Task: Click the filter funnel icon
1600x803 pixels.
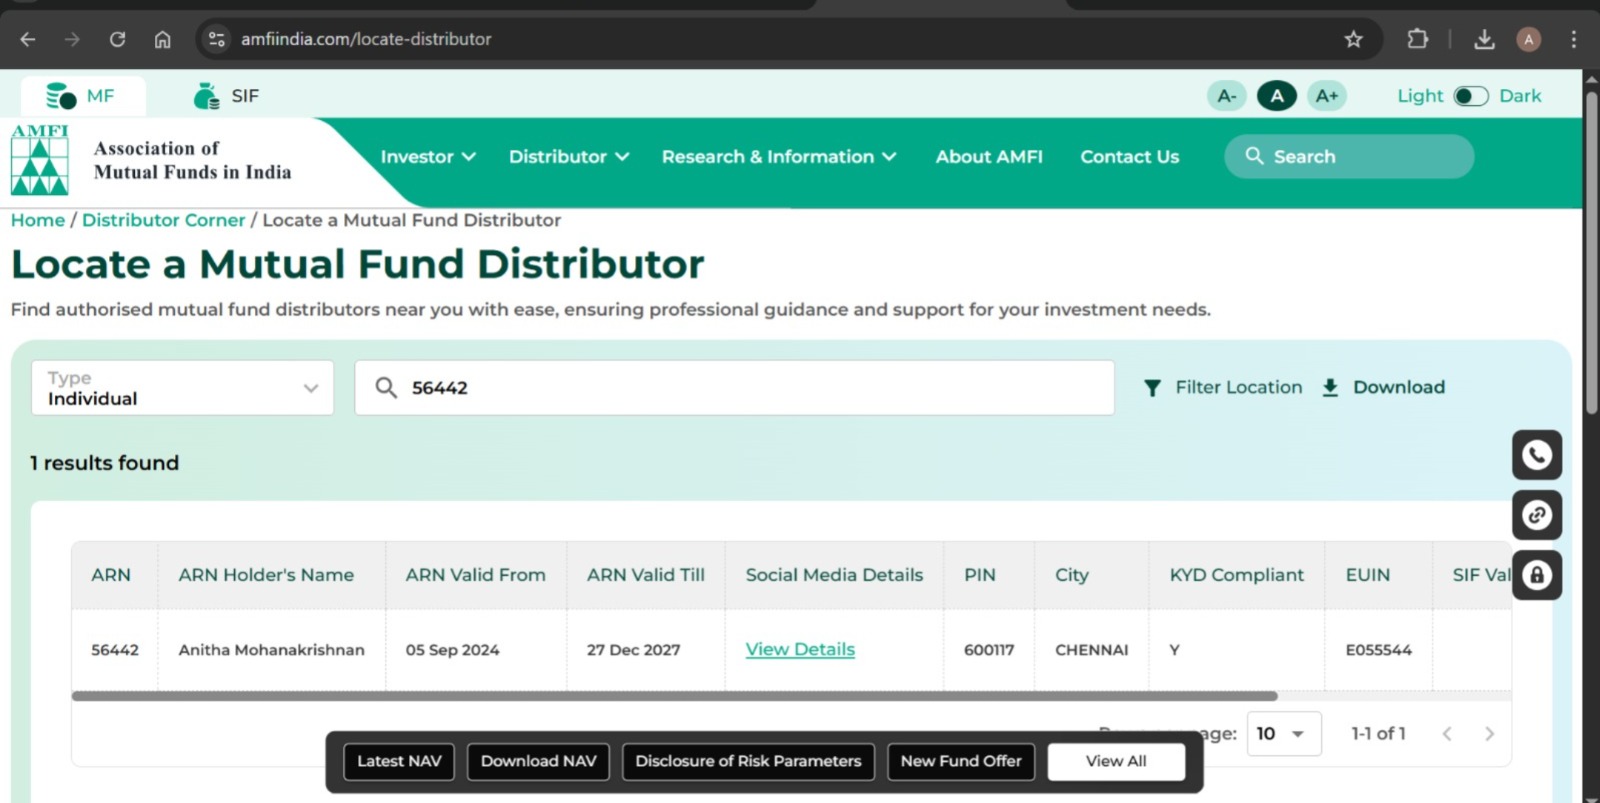Action: coord(1152,388)
